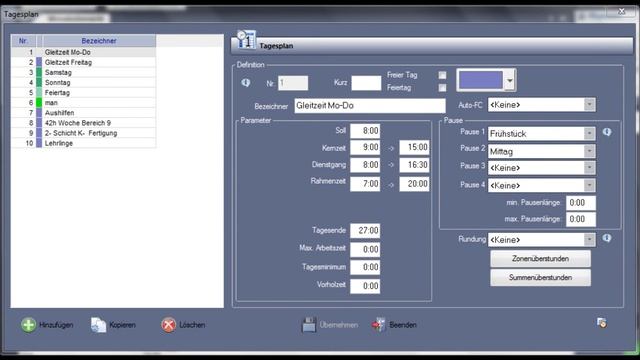Click the Übernehmen floppy disk icon
The width and height of the screenshot is (640, 360).
pos(309,325)
